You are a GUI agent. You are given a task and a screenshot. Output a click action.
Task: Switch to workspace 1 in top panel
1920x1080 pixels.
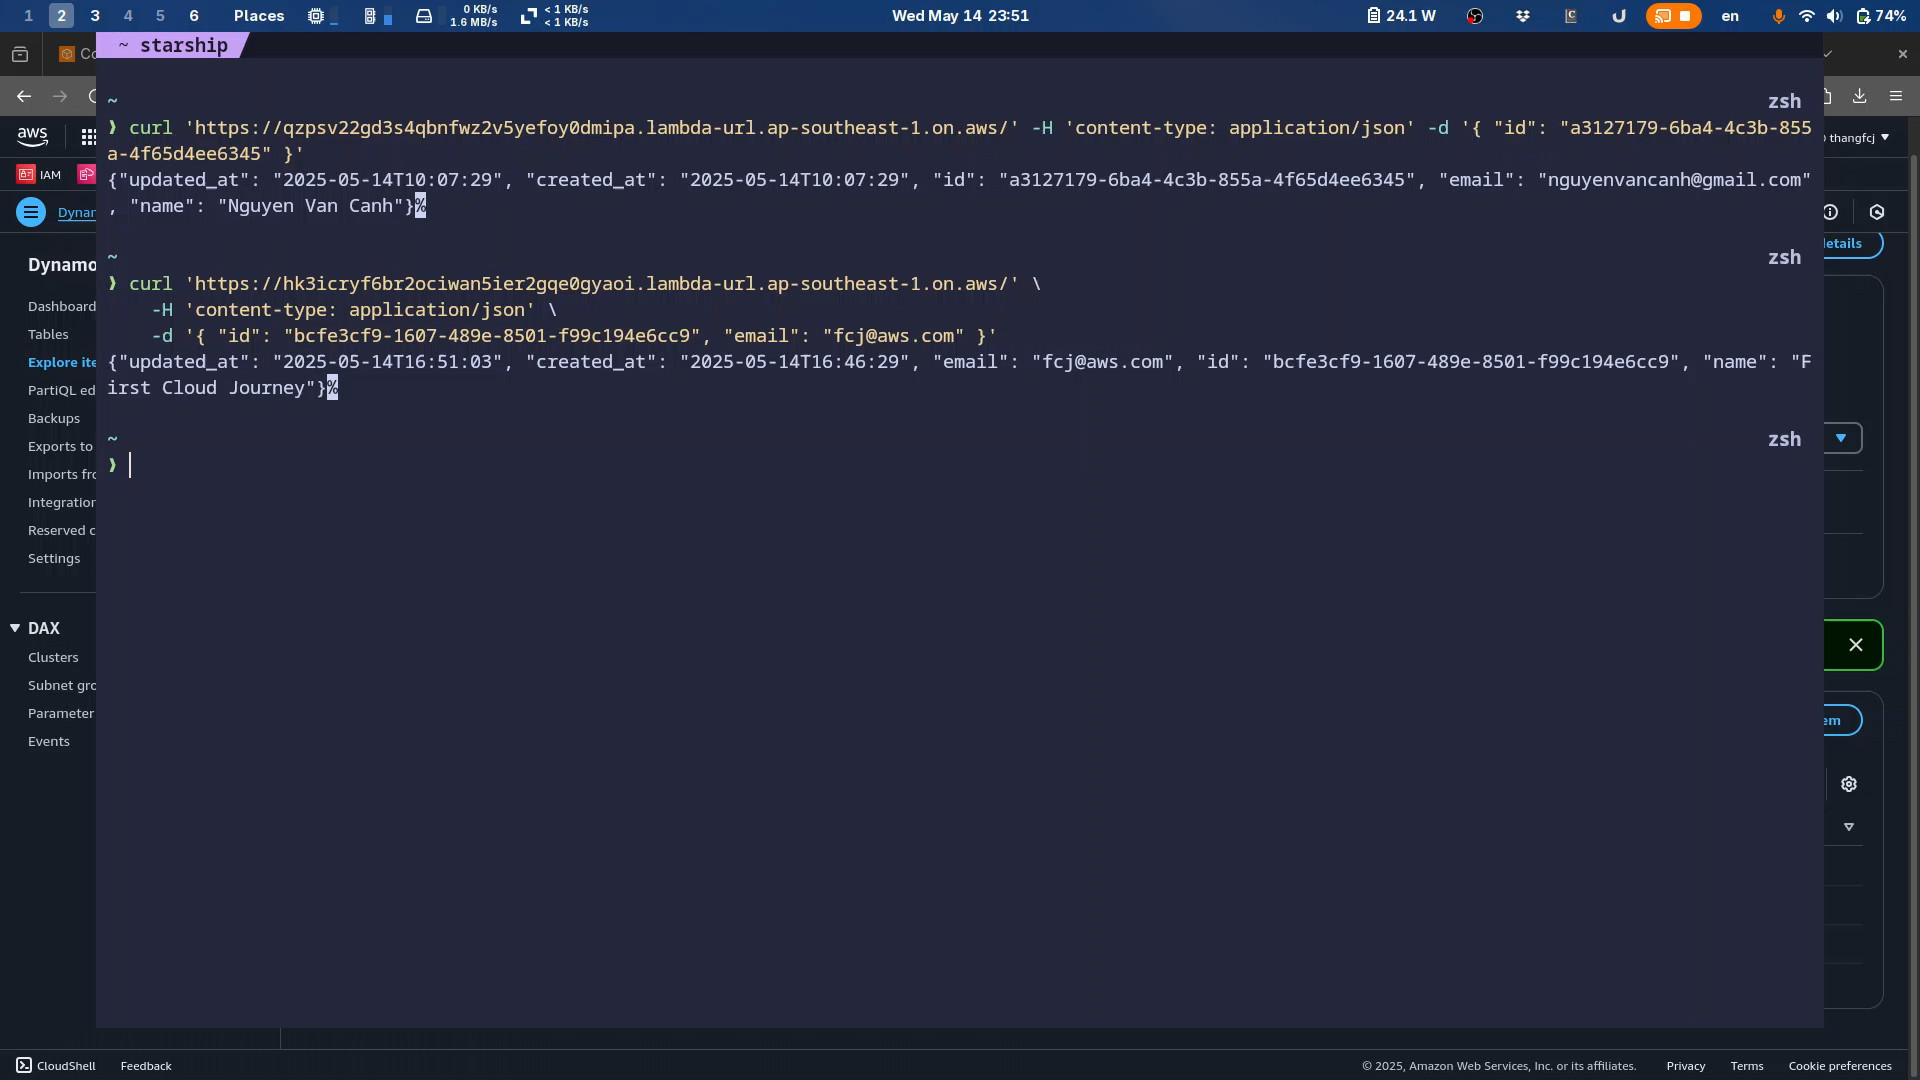coord(28,16)
